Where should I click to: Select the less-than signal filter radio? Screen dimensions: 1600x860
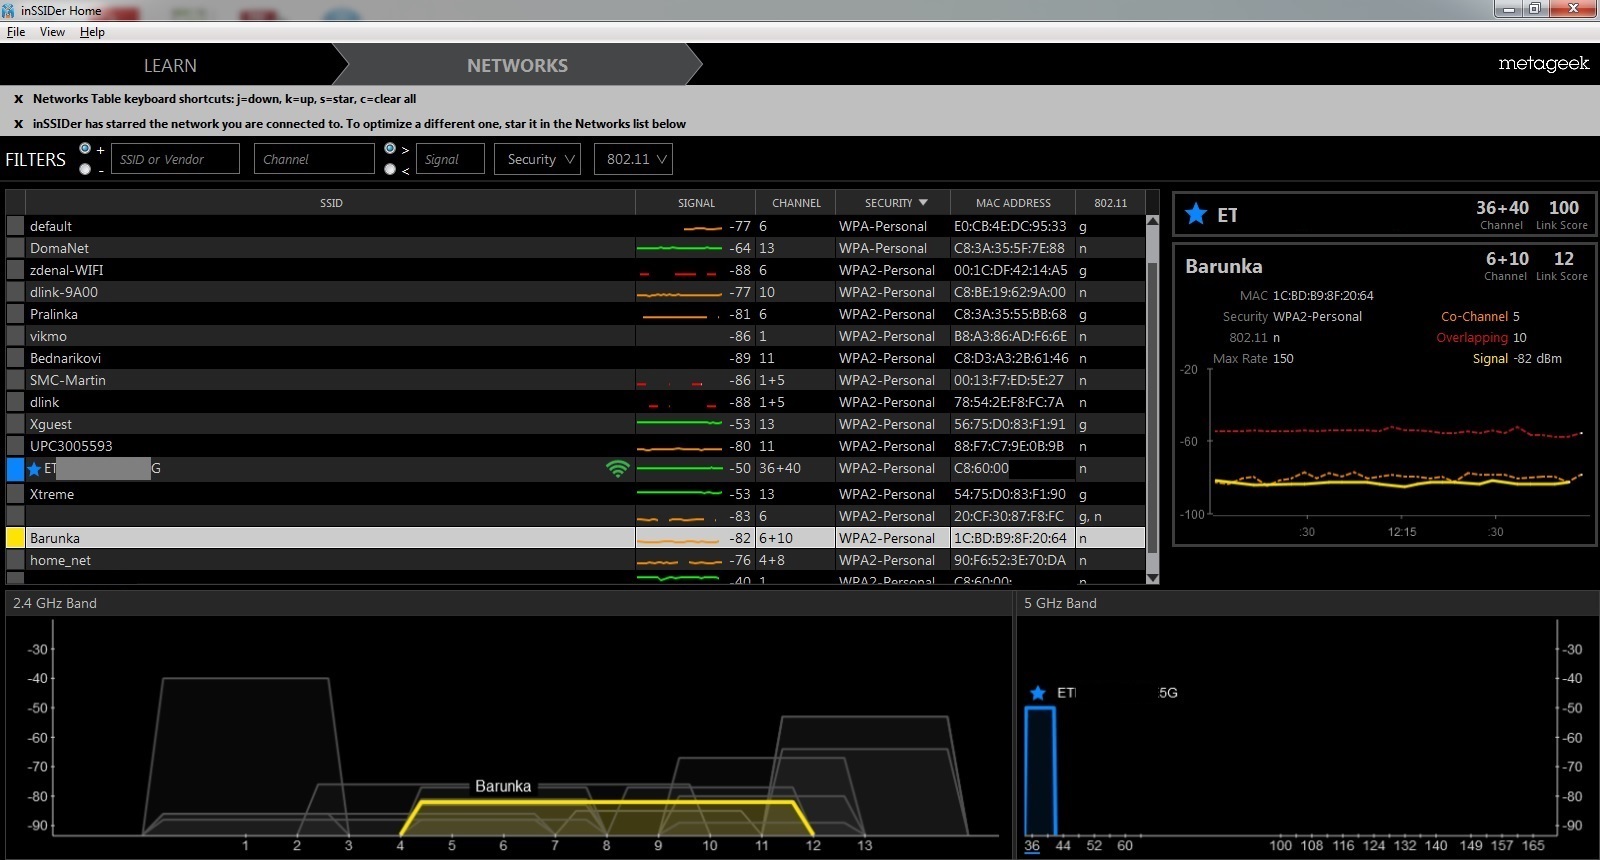point(390,169)
